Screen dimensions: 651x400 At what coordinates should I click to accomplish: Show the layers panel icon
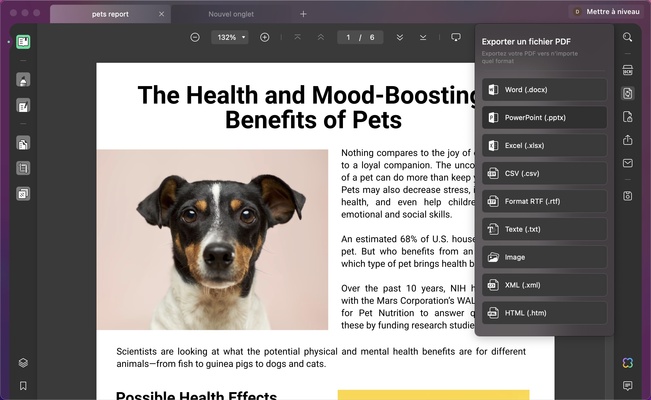click(x=23, y=363)
